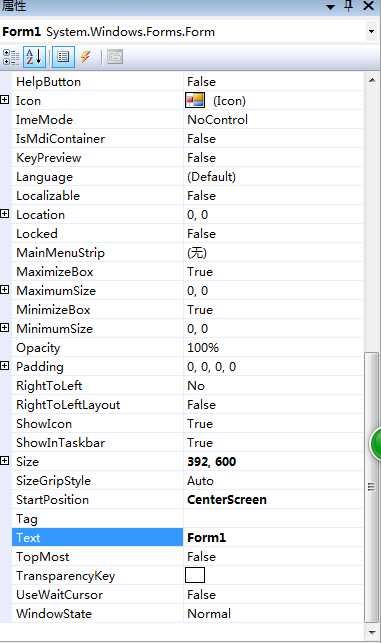This screenshot has width=381, height=643.
Task: Show the Properties list icon
Action: tap(63, 57)
